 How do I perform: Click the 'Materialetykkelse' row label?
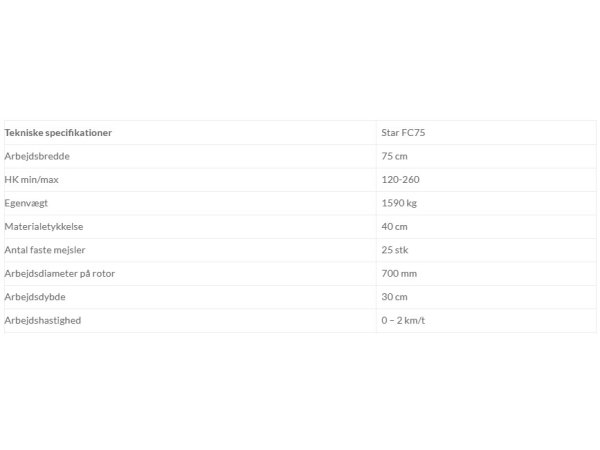pos(44,227)
